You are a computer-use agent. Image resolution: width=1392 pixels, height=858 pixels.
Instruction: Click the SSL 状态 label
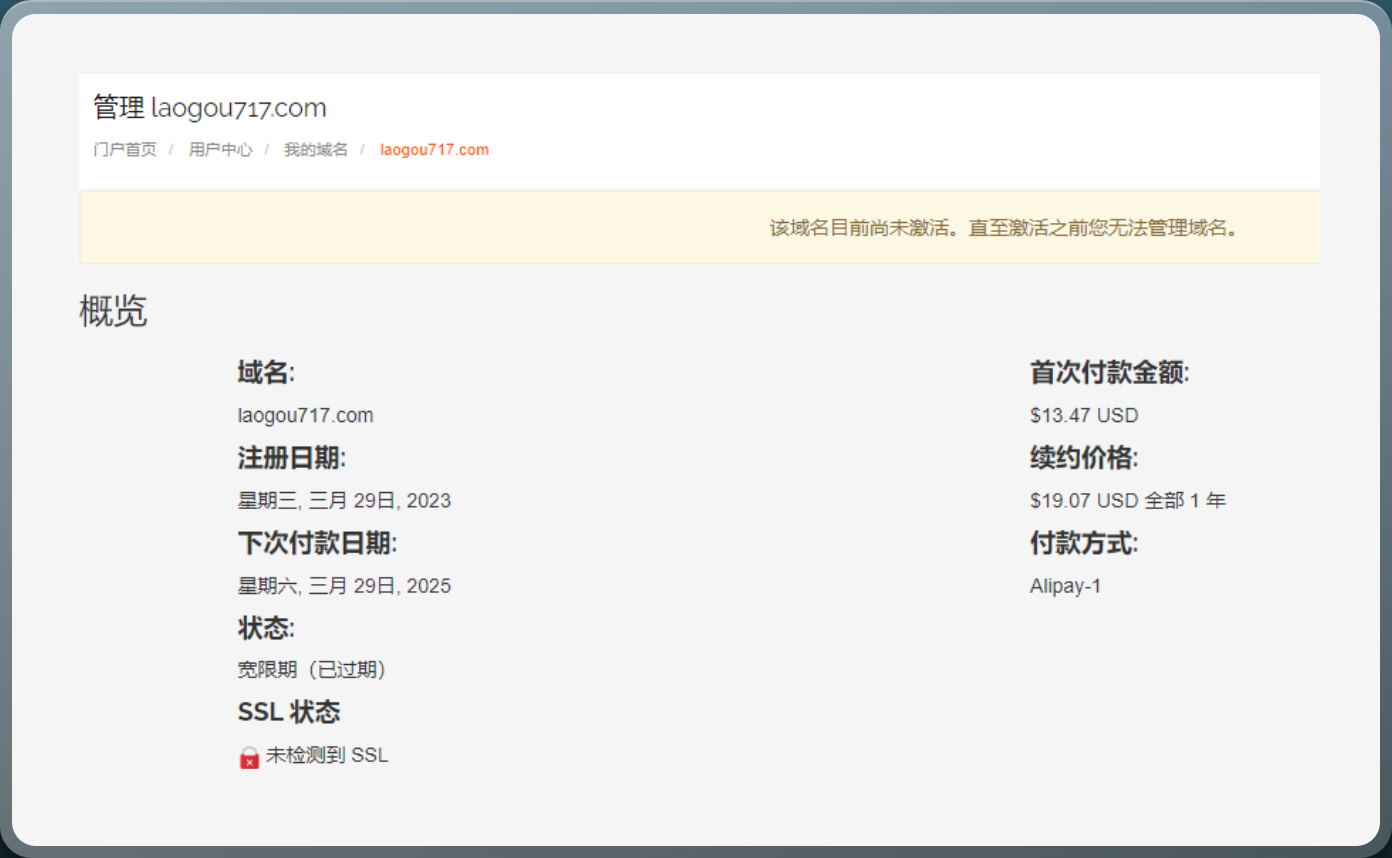coord(289,712)
